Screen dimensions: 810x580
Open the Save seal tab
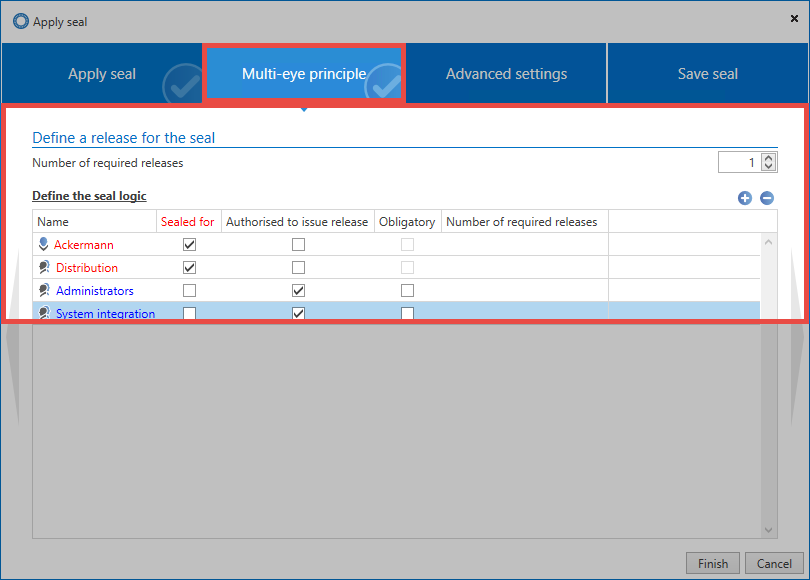click(x=708, y=74)
